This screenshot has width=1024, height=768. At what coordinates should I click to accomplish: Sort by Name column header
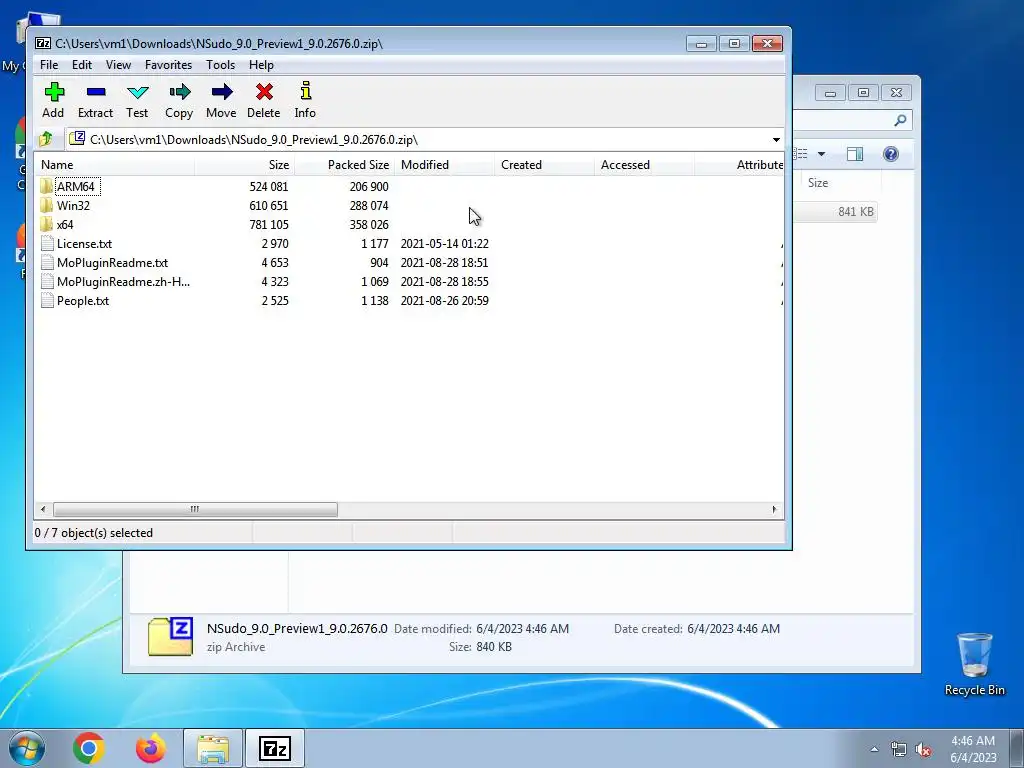coord(114,165)
